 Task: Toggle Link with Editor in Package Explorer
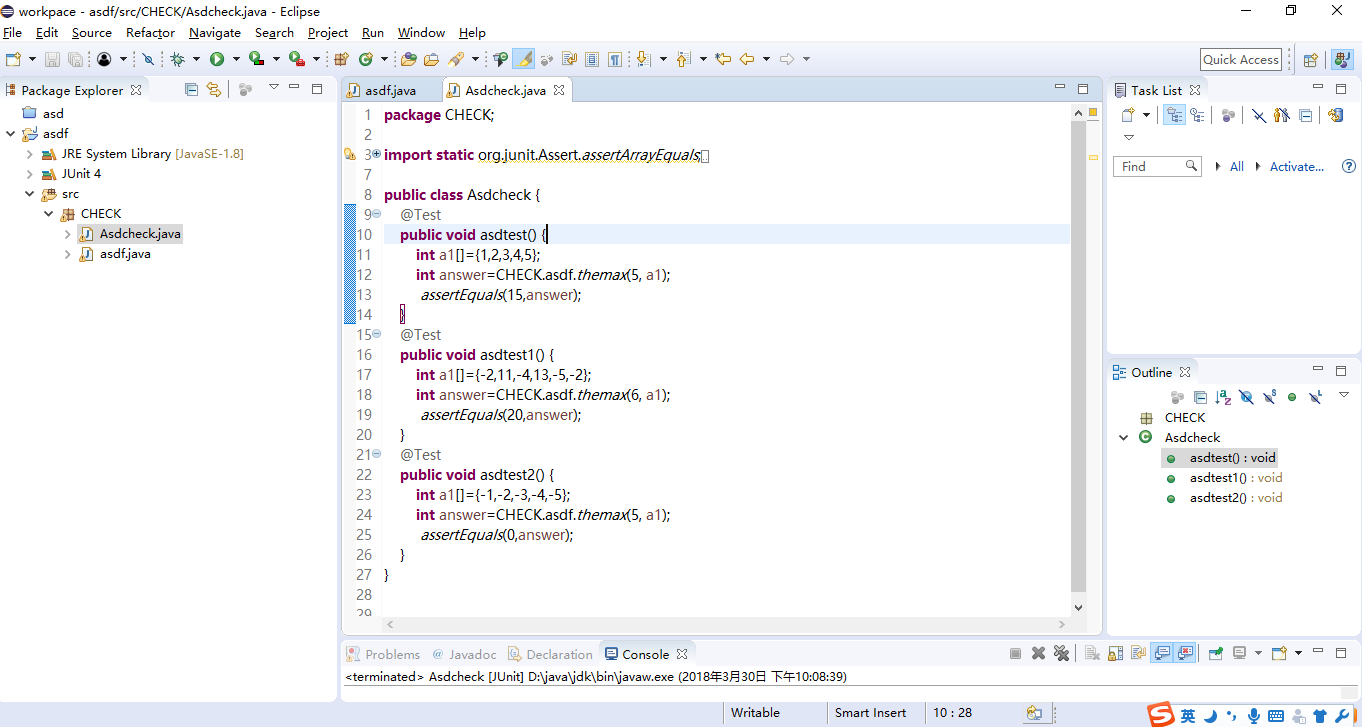pos(214,89)
